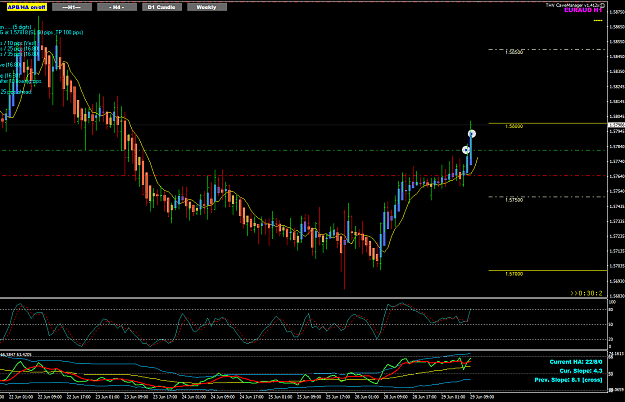
Task: Toggle the APB/HA on/off button
Action: pyautogui.click(x=27, y=7)
